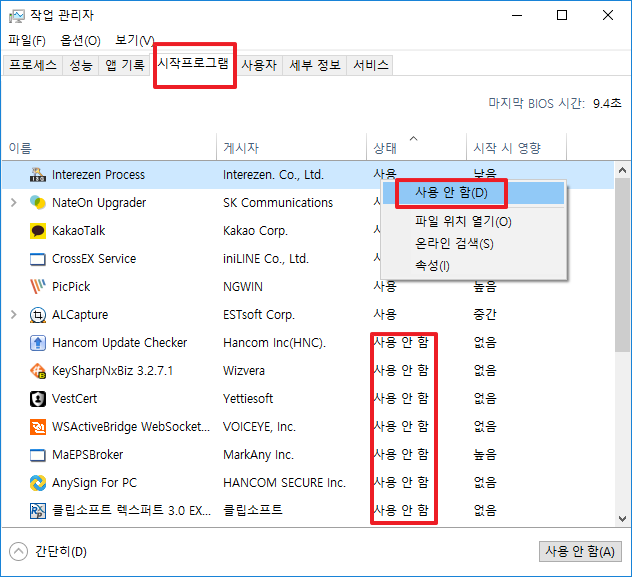Screen dimensions: 632x577
Task: Click publisher iniLINE Co., Ltd.
Action: (266, 258)
